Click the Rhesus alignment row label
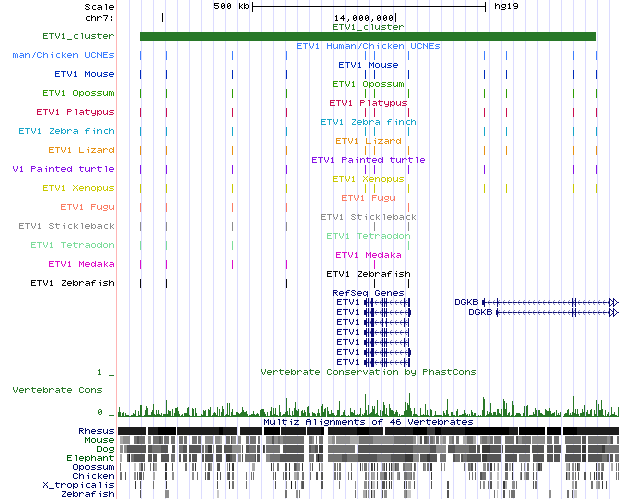This screenshot has height=499, width=620. (96, 431)
